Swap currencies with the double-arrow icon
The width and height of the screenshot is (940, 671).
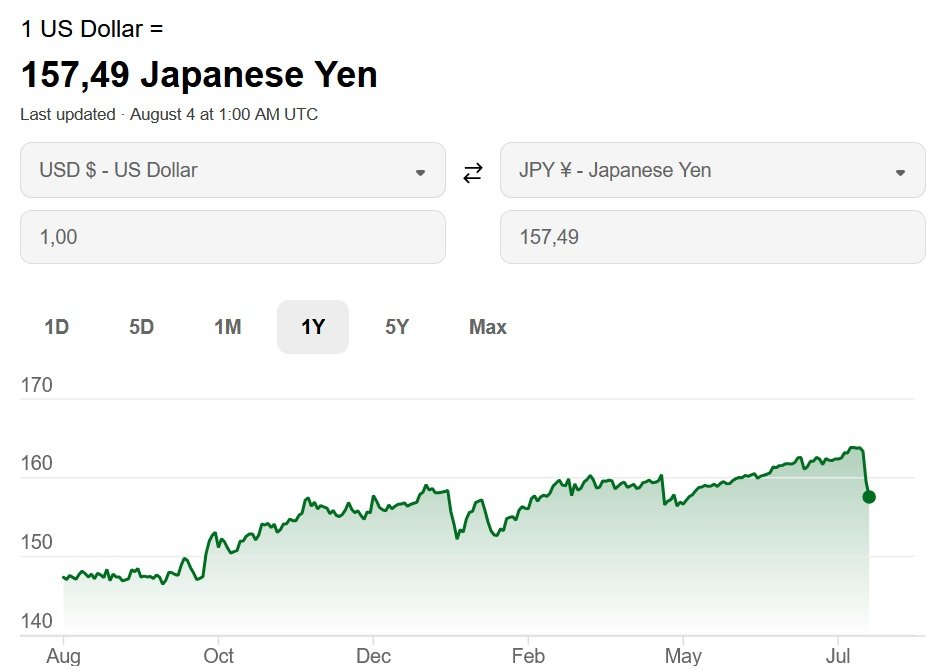click(472, 173)
